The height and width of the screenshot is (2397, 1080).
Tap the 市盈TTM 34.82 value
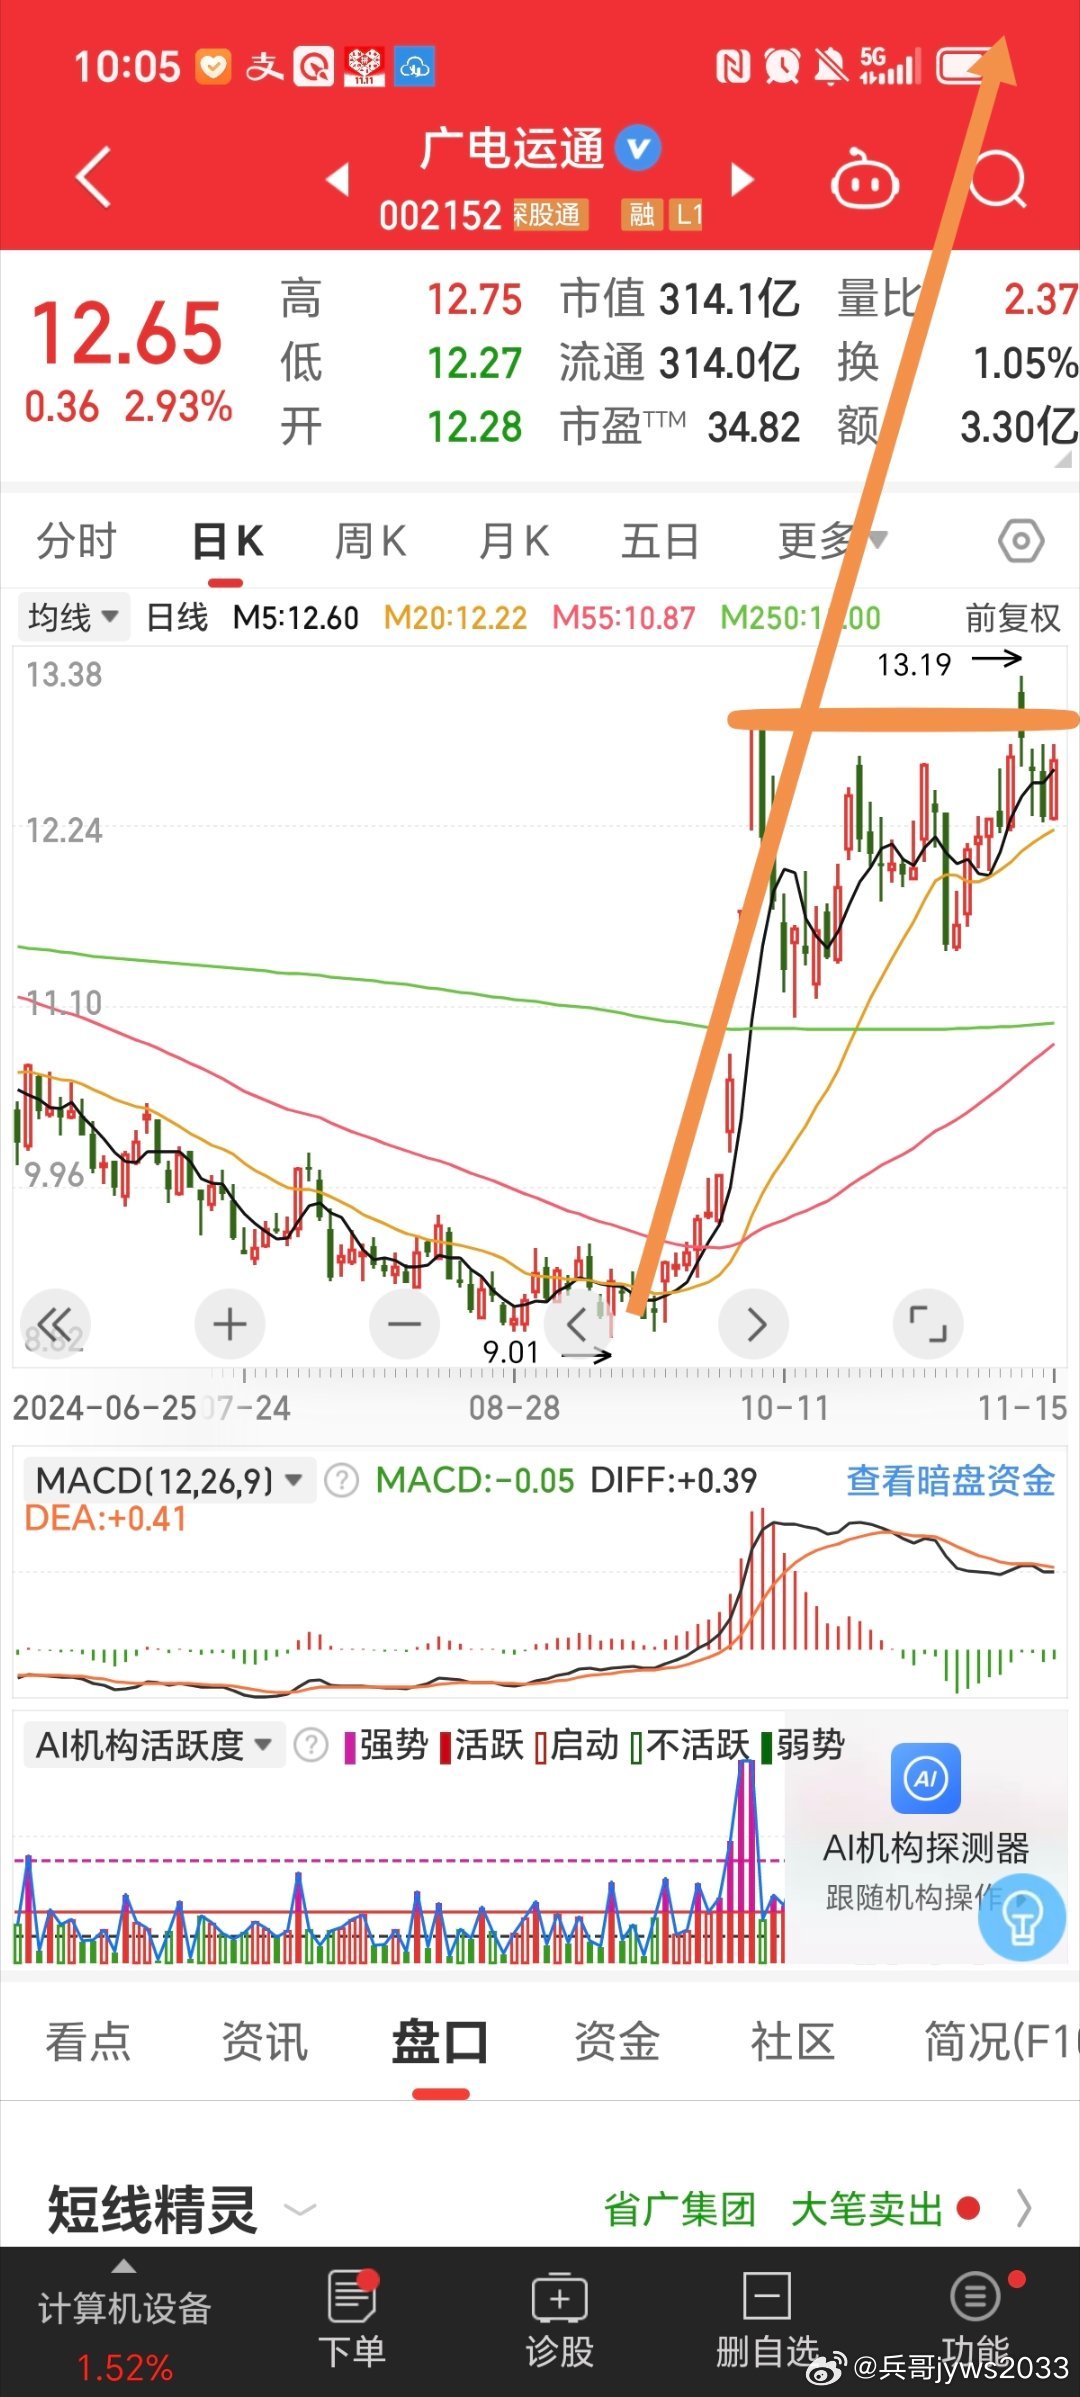click(754, 428)
